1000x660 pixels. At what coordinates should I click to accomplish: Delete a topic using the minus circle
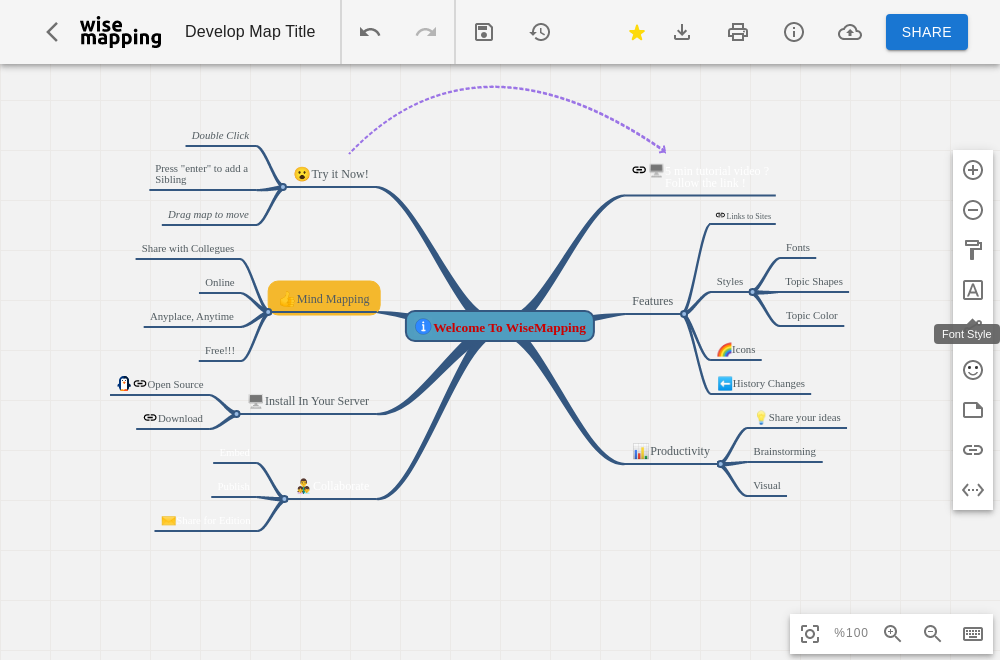(973, 210)
